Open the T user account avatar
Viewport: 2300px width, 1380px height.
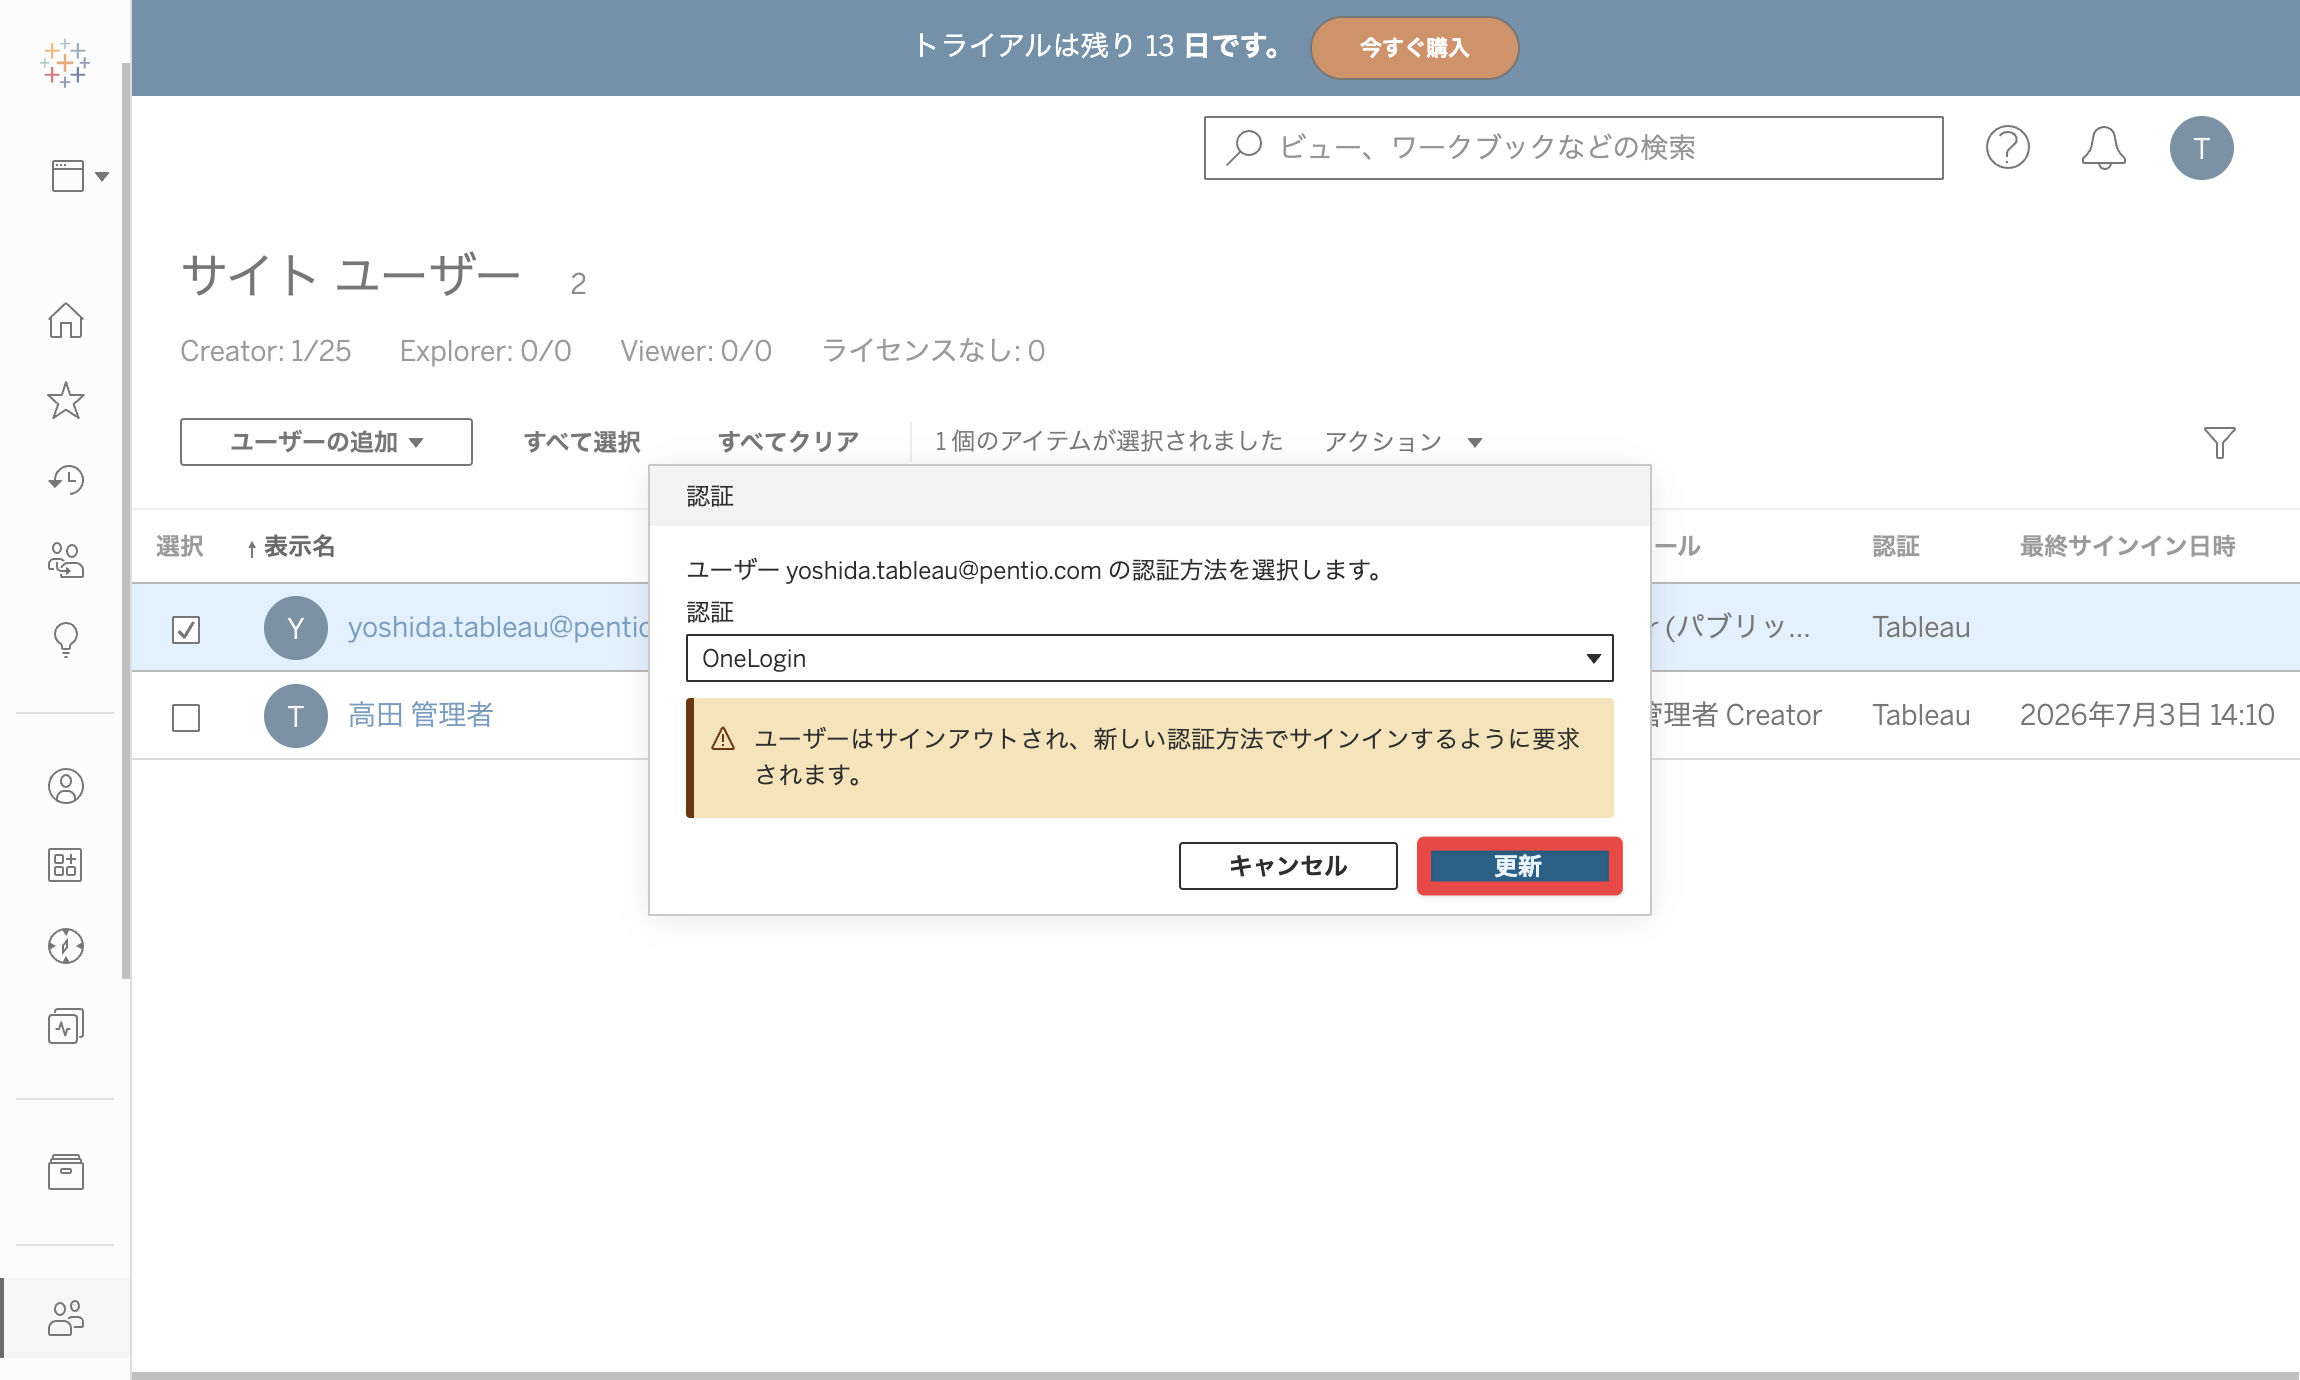[2201, 148]
